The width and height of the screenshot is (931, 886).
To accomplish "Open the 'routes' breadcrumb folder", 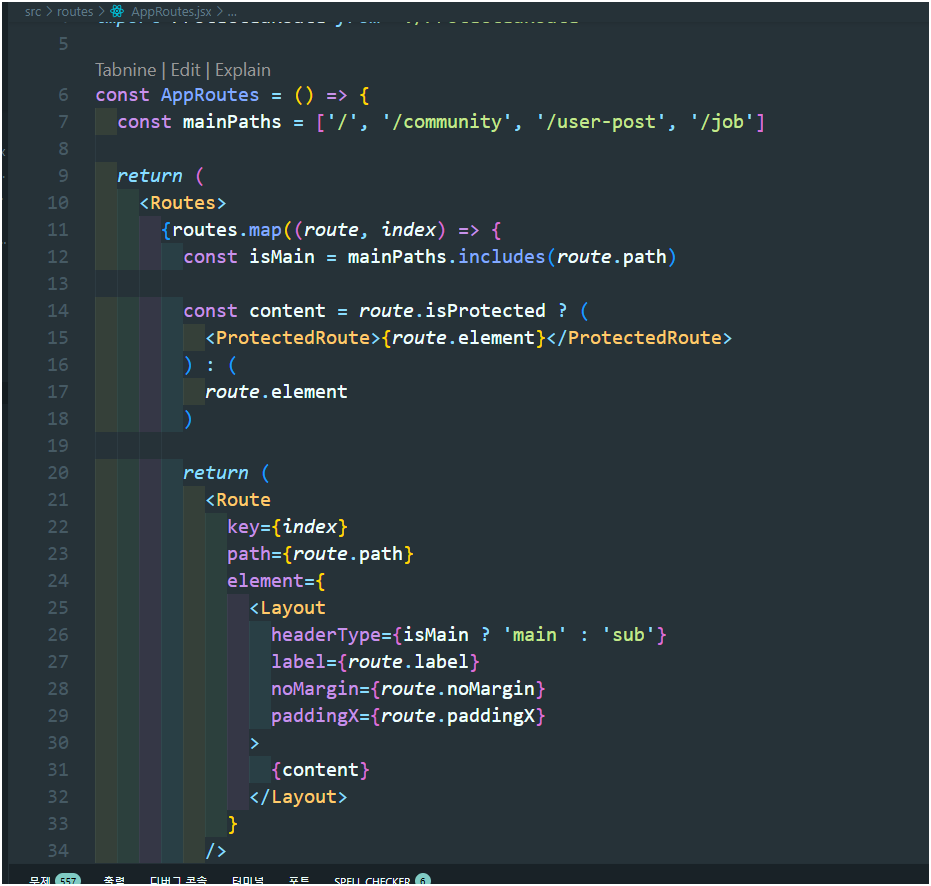I will (75, 12).
